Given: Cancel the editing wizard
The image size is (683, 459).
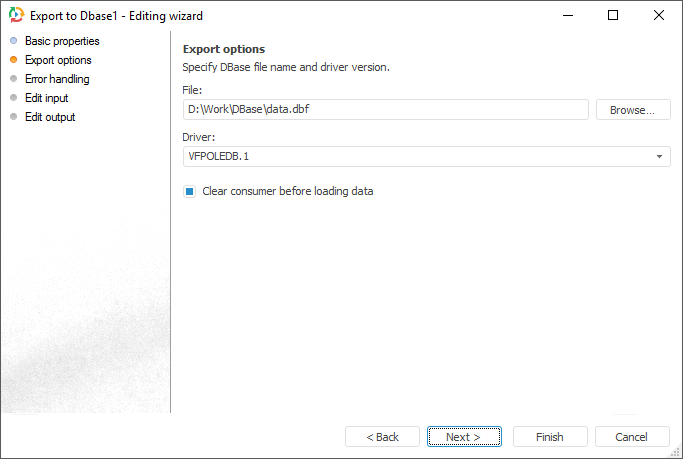Looking at the screenshot, I should pos(632,437).
